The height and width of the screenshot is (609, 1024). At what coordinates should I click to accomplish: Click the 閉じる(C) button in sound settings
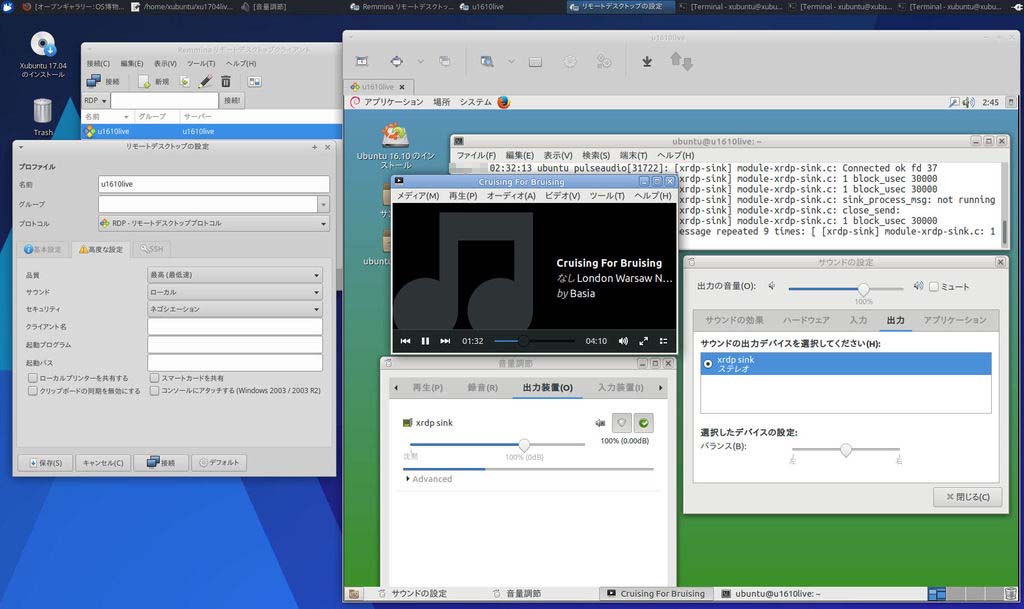pyautogui.click(x=968, y=497)
